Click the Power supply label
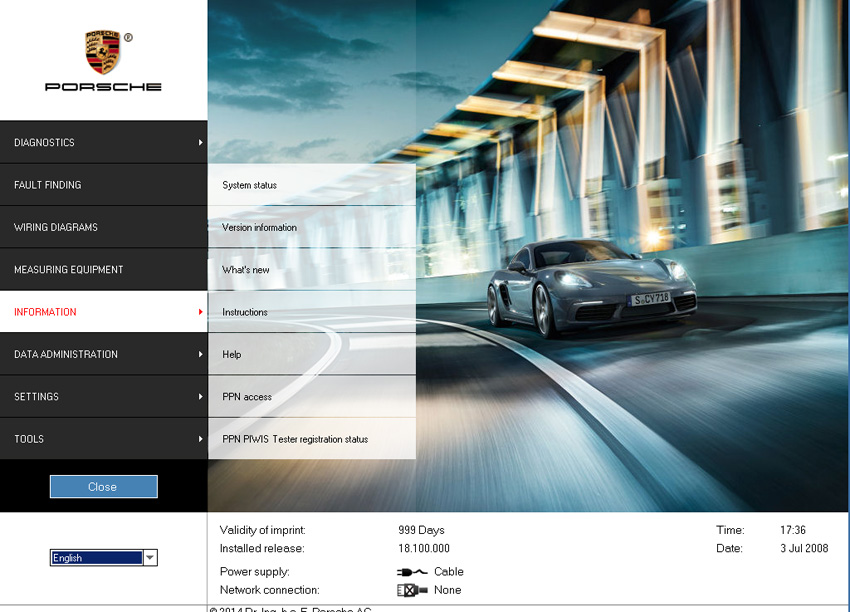The image size is (850, 612). (254, 572)
